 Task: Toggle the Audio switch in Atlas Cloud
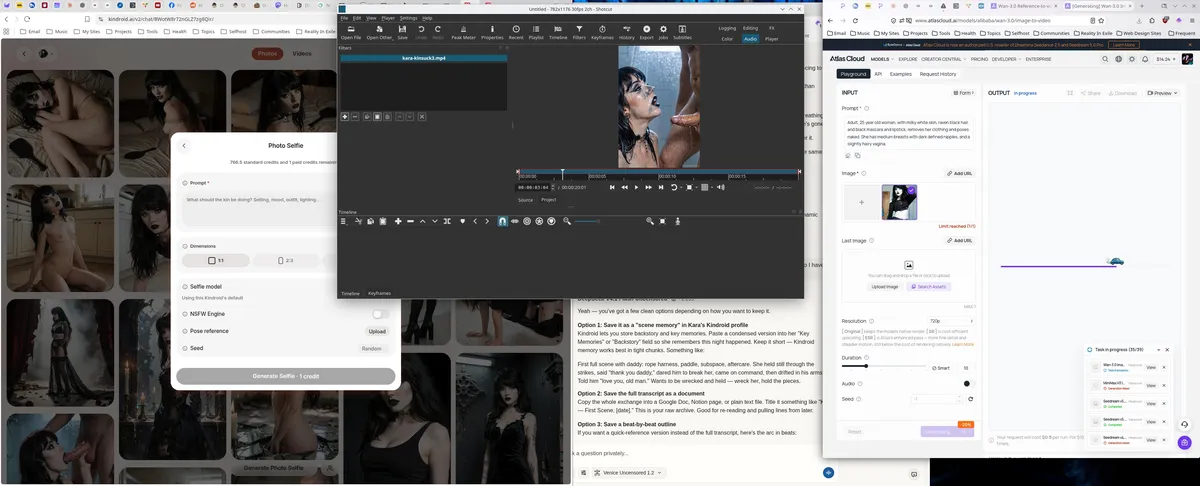[x=969, y=383]
